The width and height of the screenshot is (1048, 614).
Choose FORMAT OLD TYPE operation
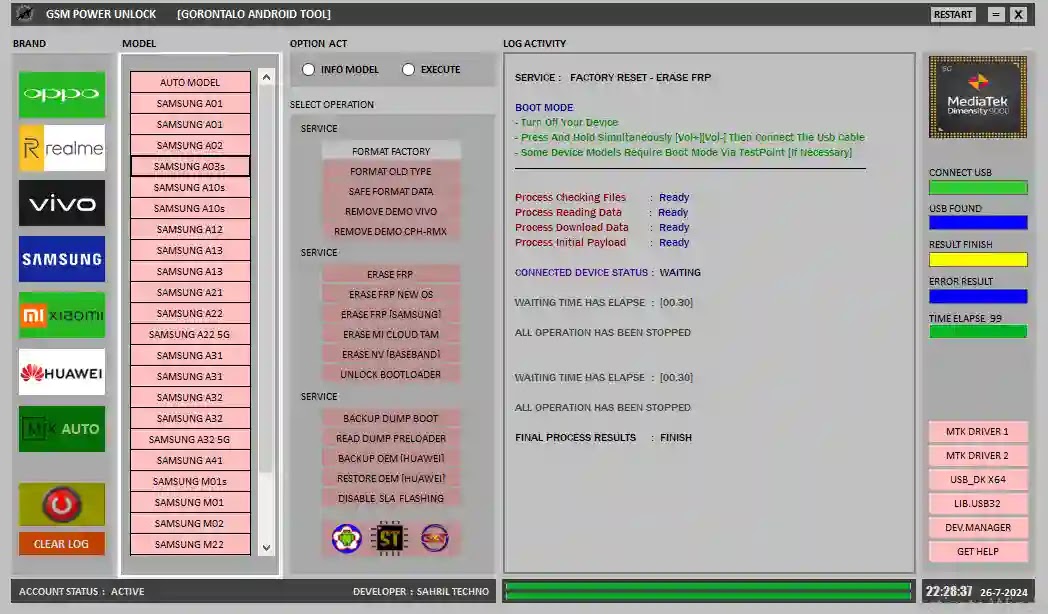[391, 172]
